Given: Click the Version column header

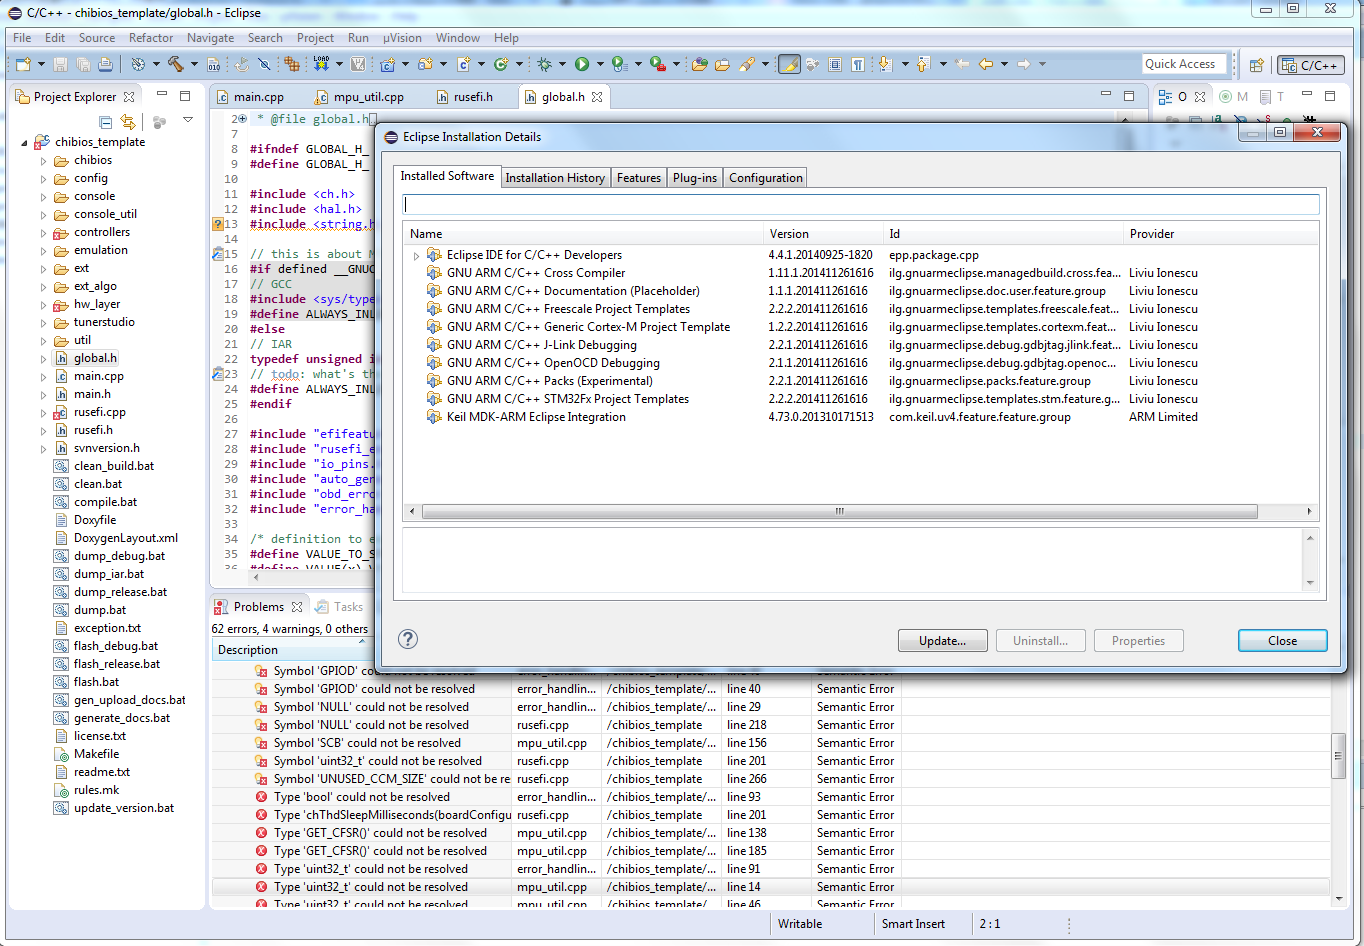Looking at the screenshot, I should point(823,234).
